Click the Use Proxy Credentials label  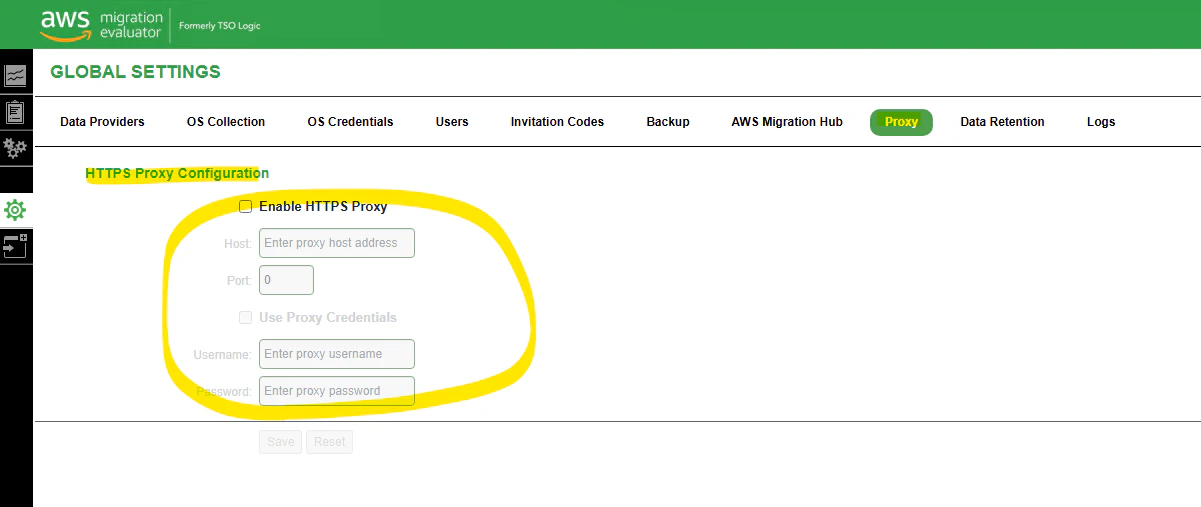click(328, 318)
